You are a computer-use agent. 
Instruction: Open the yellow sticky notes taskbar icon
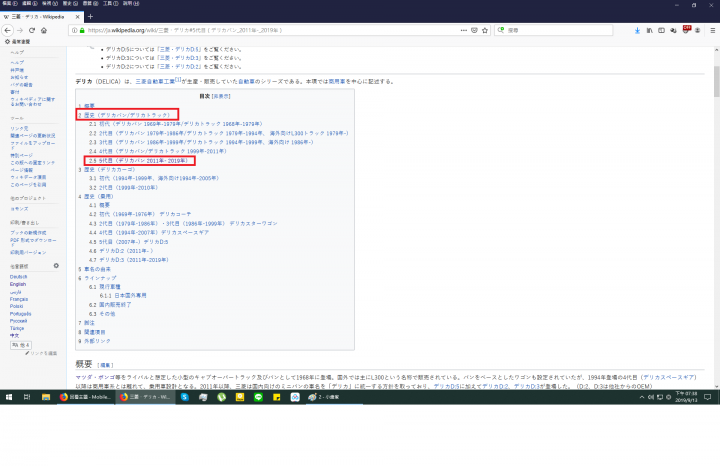pos(276,397)
